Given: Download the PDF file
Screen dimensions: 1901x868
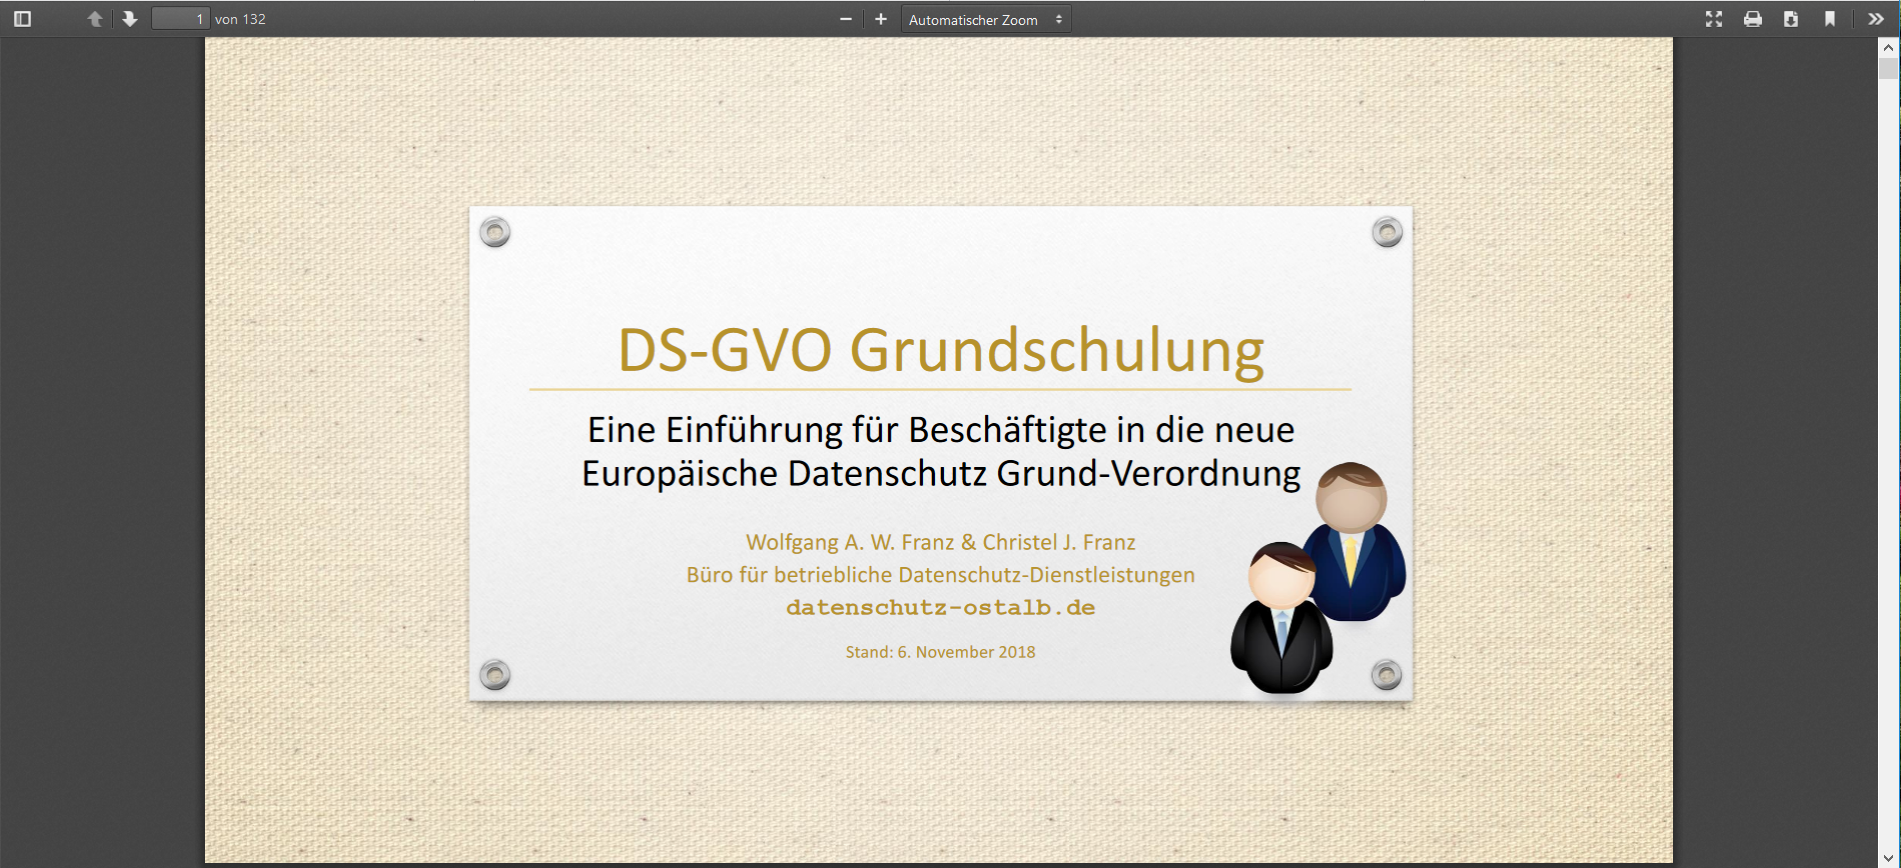Looking at the screenshot, I should 1791,19.
